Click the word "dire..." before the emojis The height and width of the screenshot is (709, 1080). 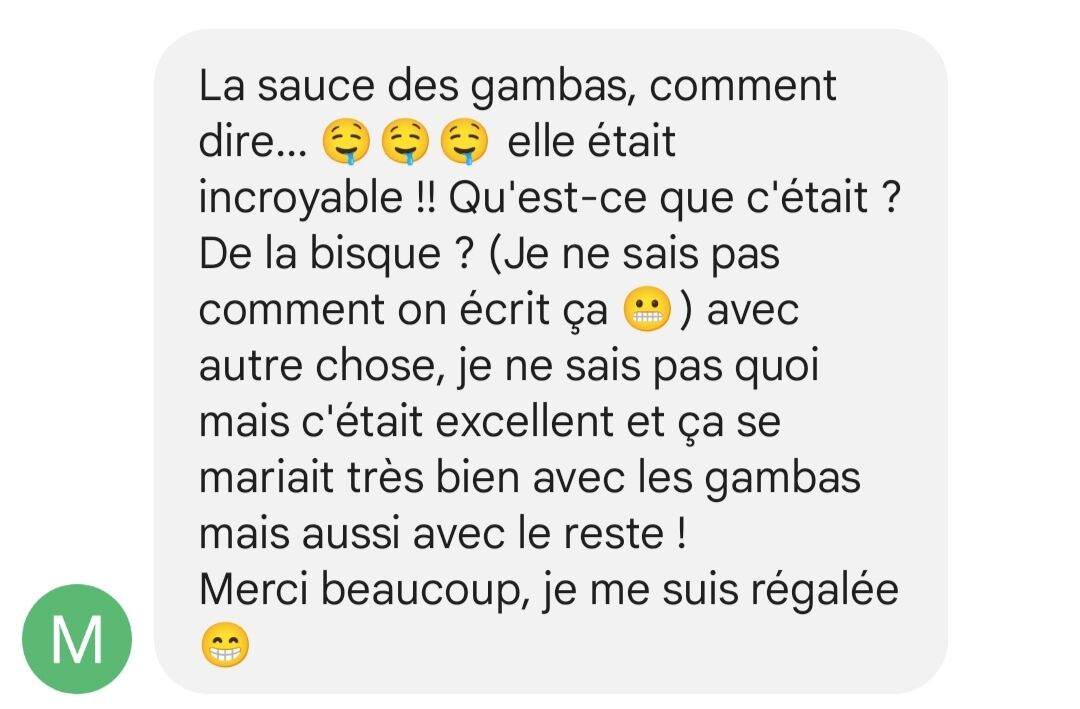pos(253,142)
